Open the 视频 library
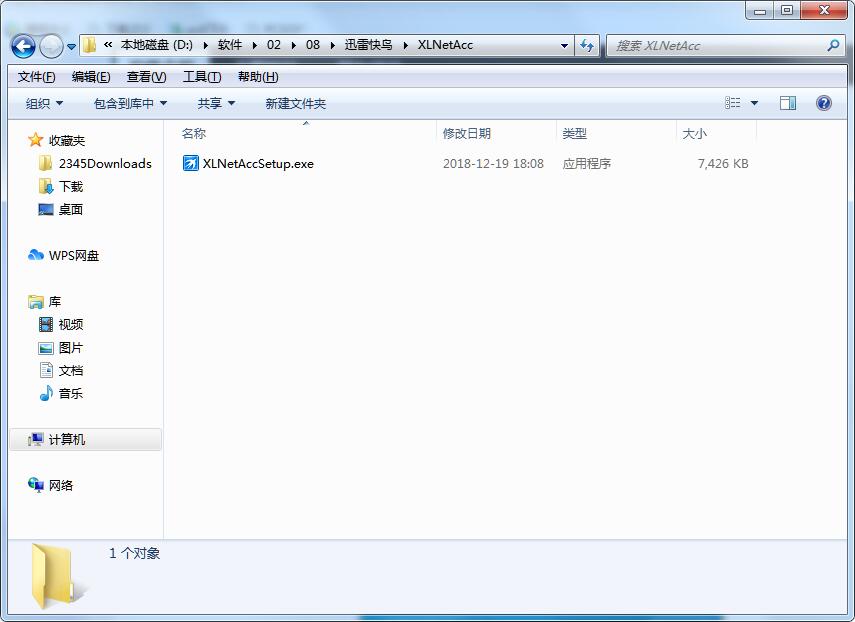This screenshot has height=622, width=855. click(70, 324)
